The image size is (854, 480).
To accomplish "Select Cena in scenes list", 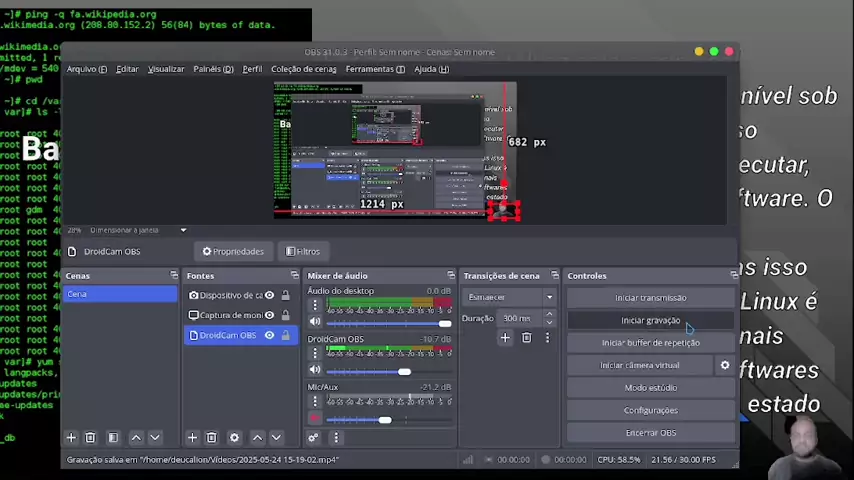I will tap(120, 294).
